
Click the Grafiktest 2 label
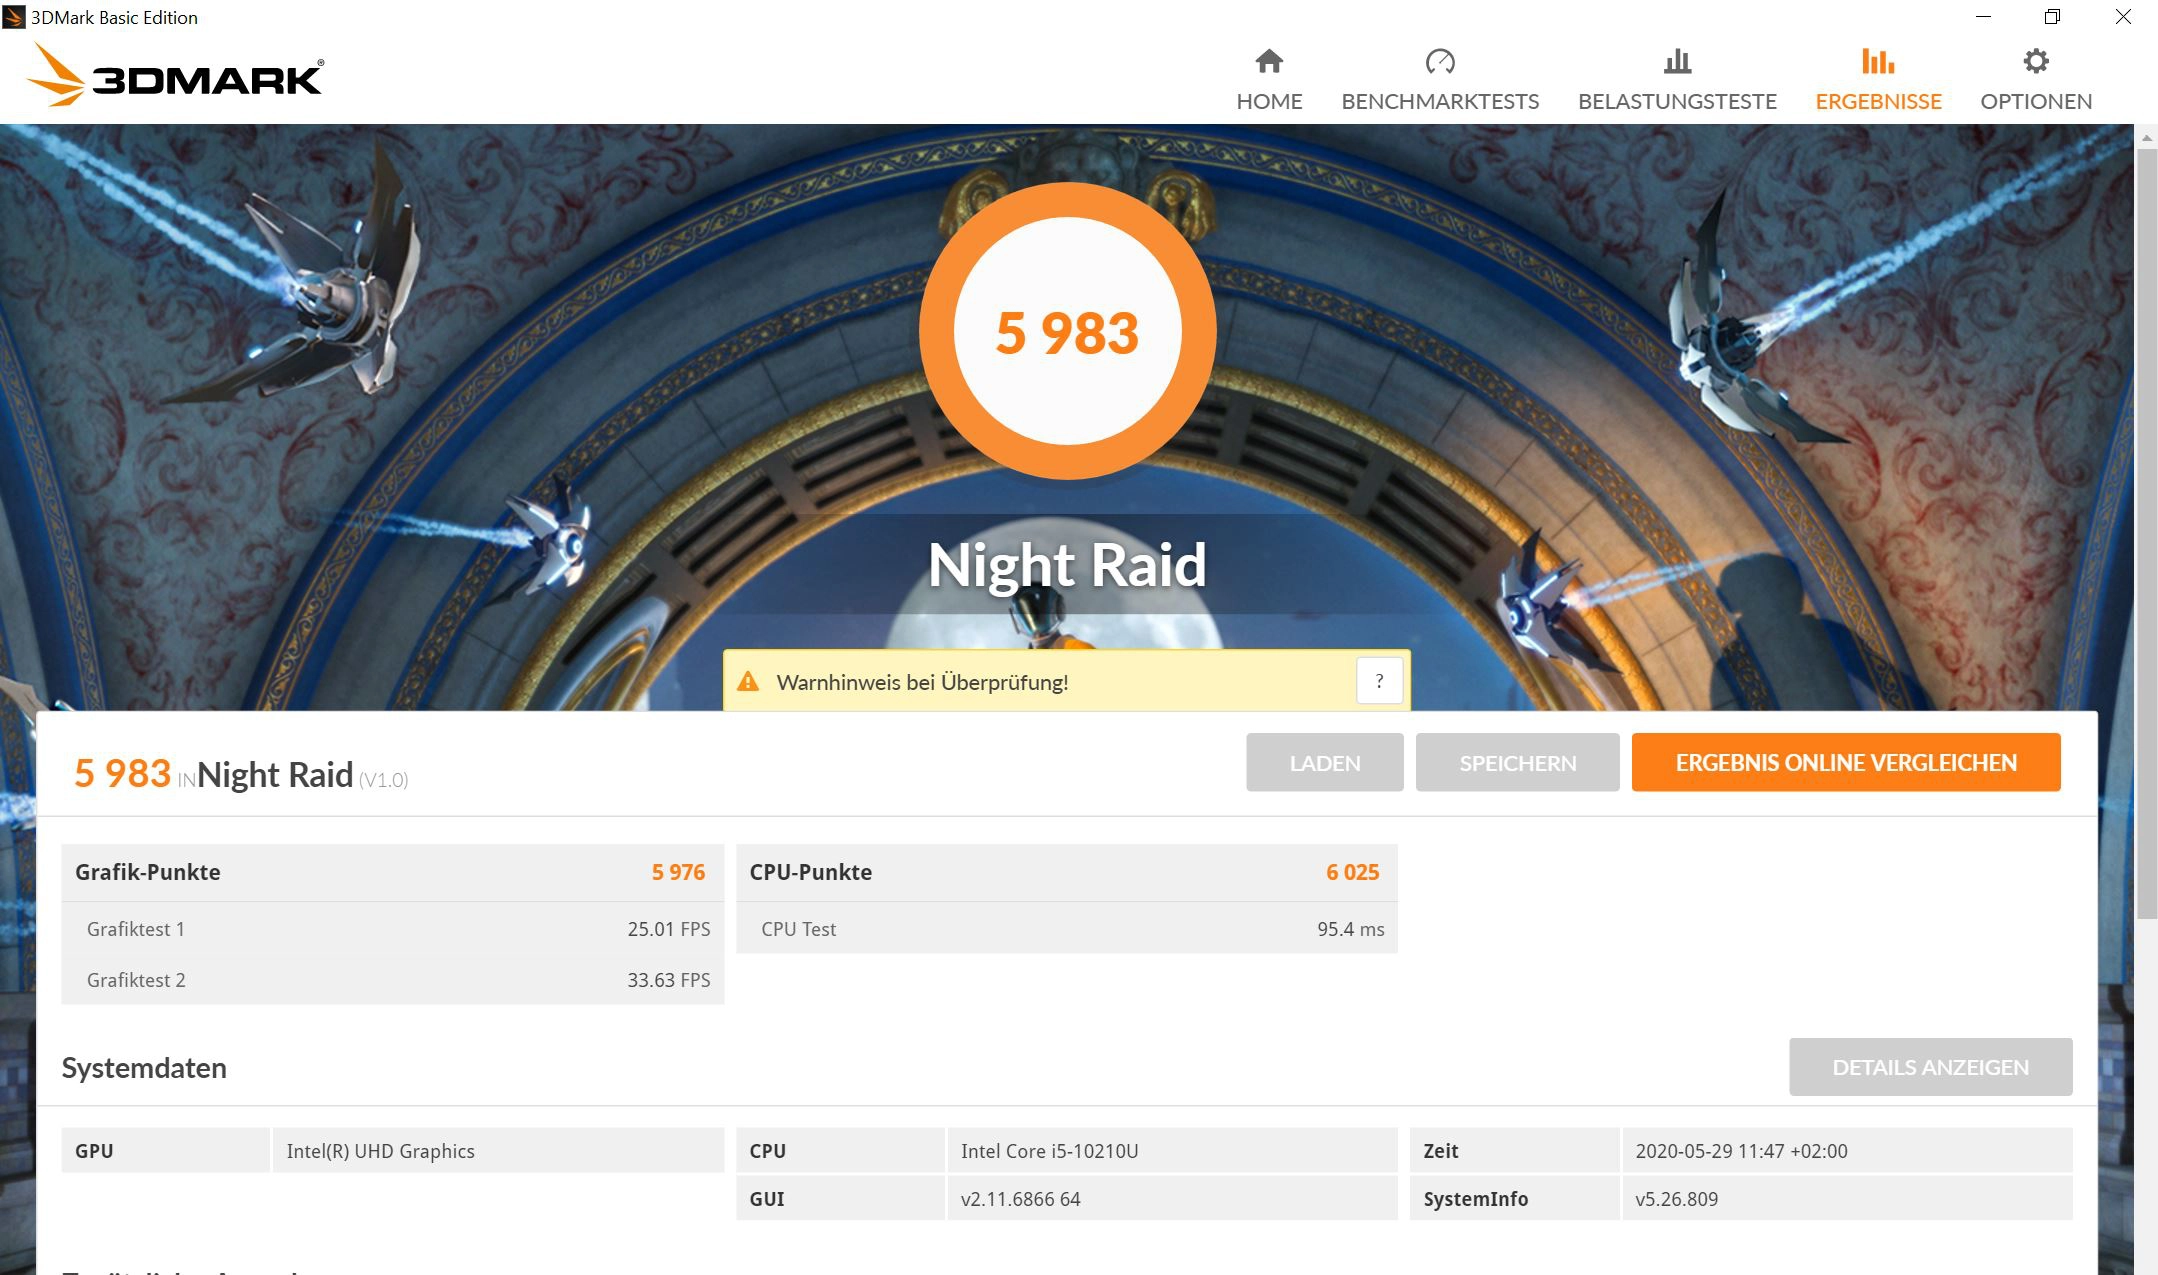pyautogui.click(x=136, y=980)
